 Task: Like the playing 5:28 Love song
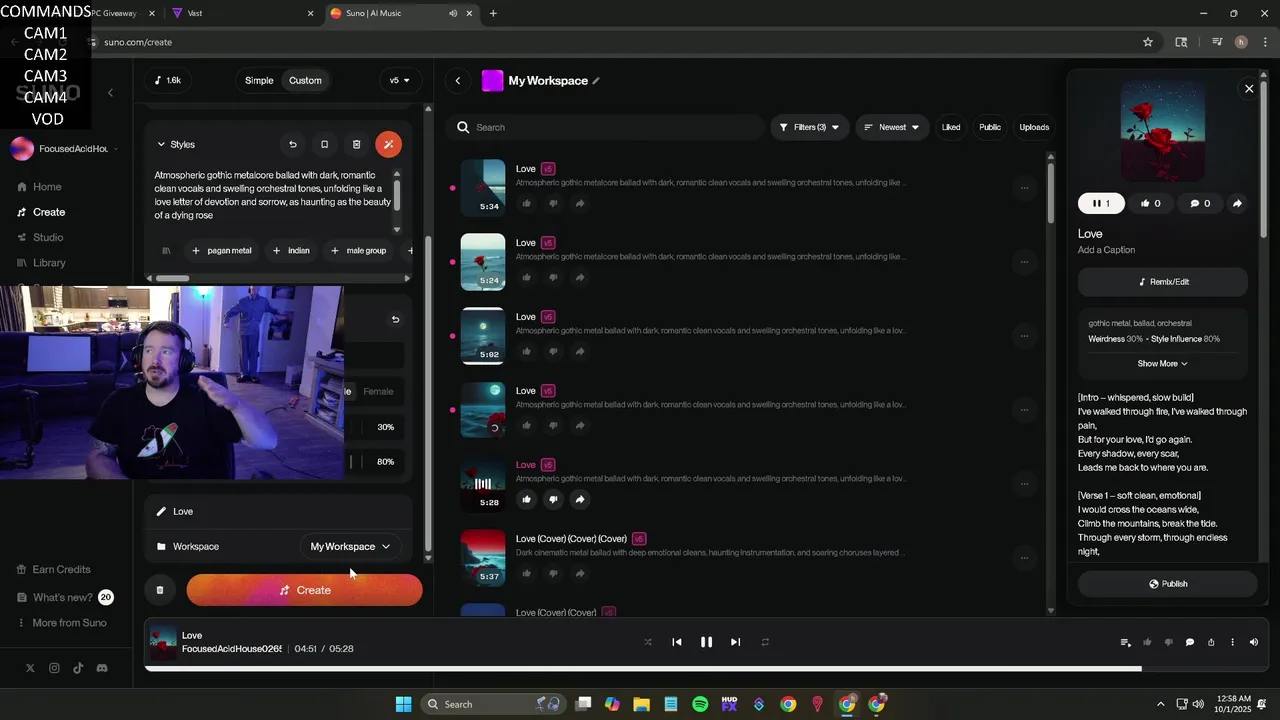coord(526,499)
